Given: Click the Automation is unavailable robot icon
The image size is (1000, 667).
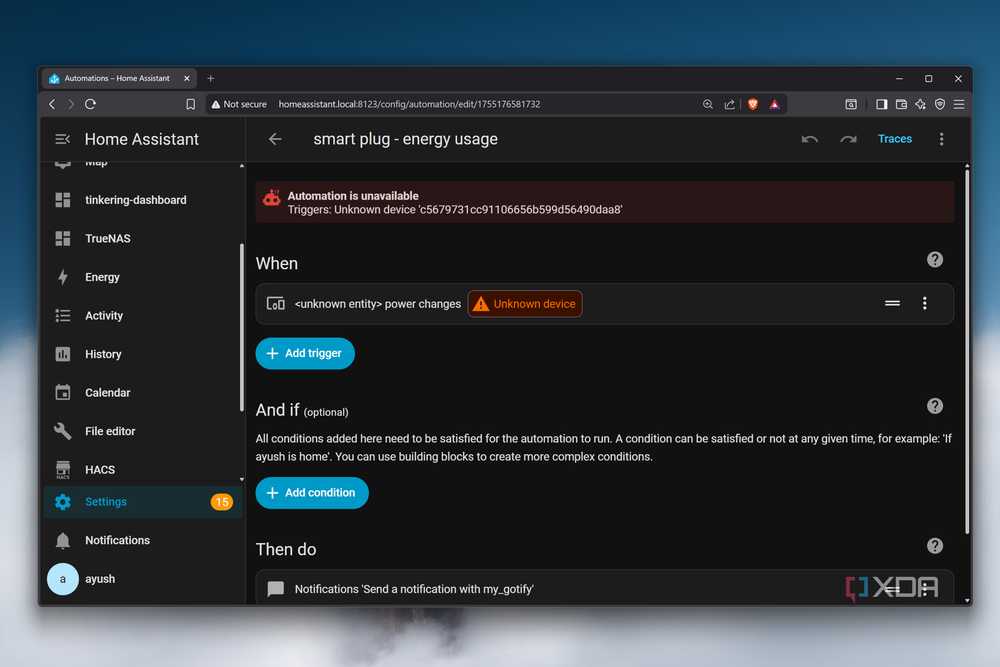Looking at the screenshot, I should click(x=272, y=198).
